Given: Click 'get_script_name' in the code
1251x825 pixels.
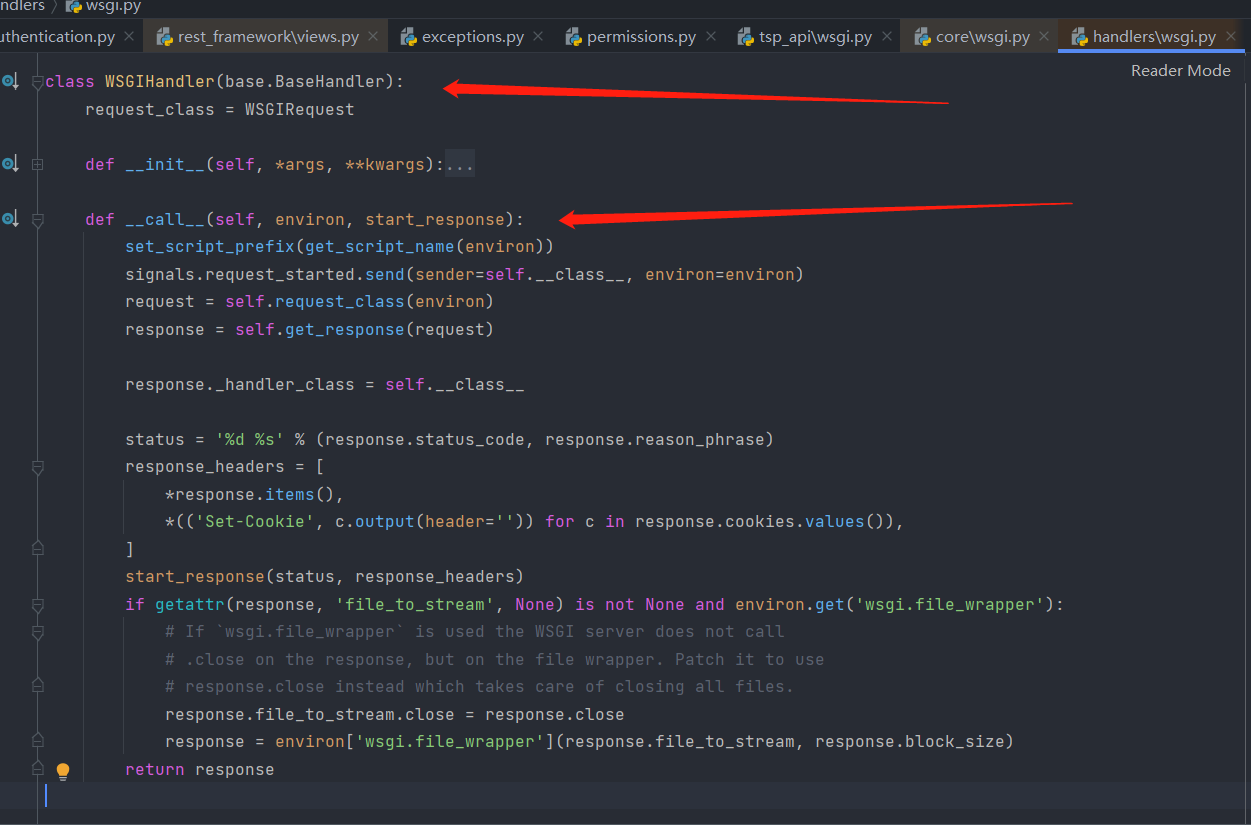Looking at the screenshot, I should tap(380, 247).
